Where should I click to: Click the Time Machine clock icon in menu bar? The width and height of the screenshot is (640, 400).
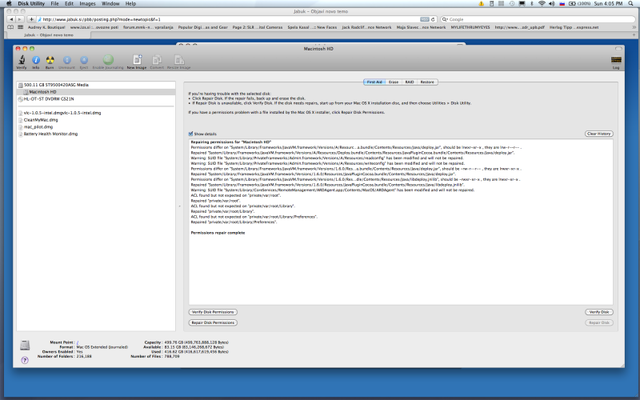[x=512, y=3]
